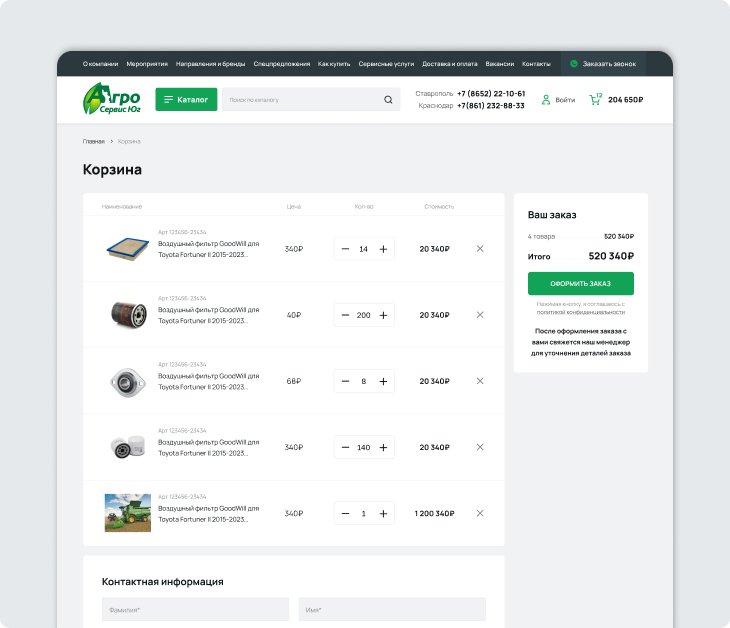Remove the item with quantity 140
This screenshot has width=730, height=628.
pos(480,447)
